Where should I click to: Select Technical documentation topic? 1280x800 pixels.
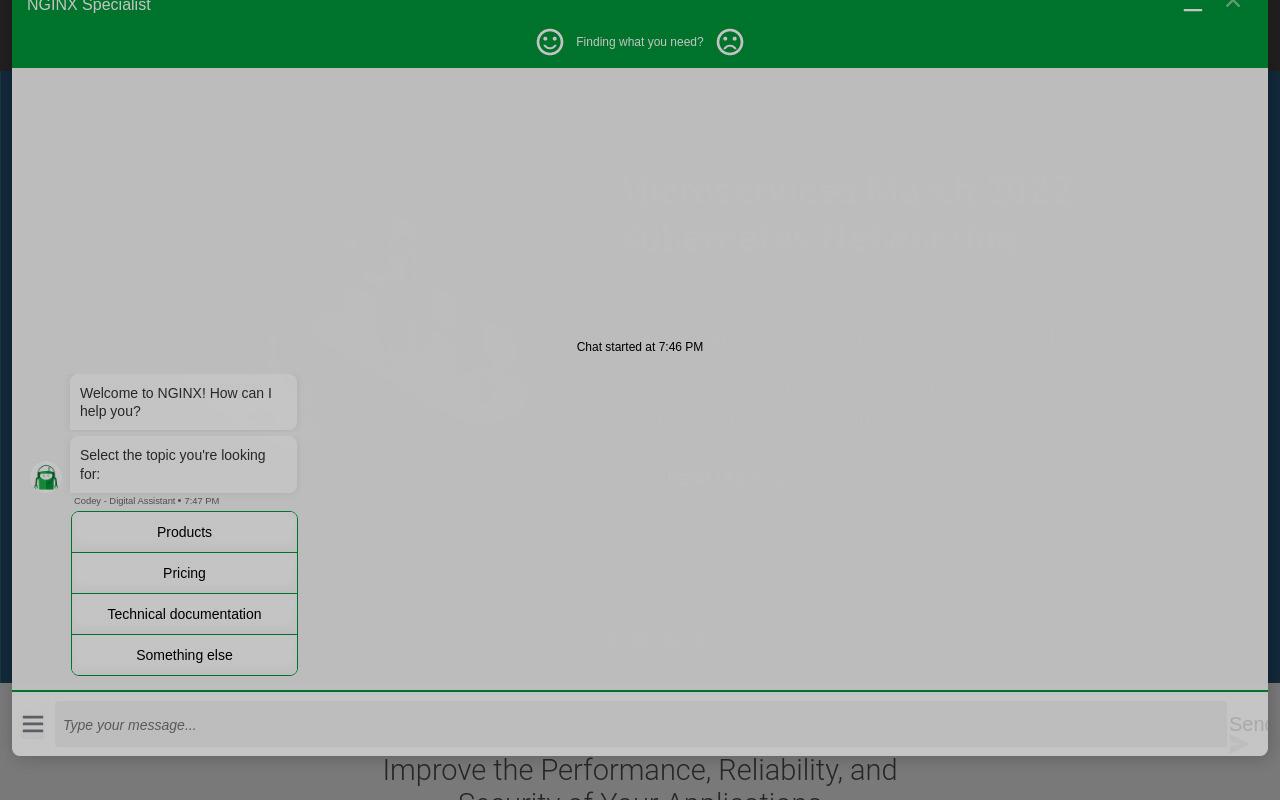[184, 614]
